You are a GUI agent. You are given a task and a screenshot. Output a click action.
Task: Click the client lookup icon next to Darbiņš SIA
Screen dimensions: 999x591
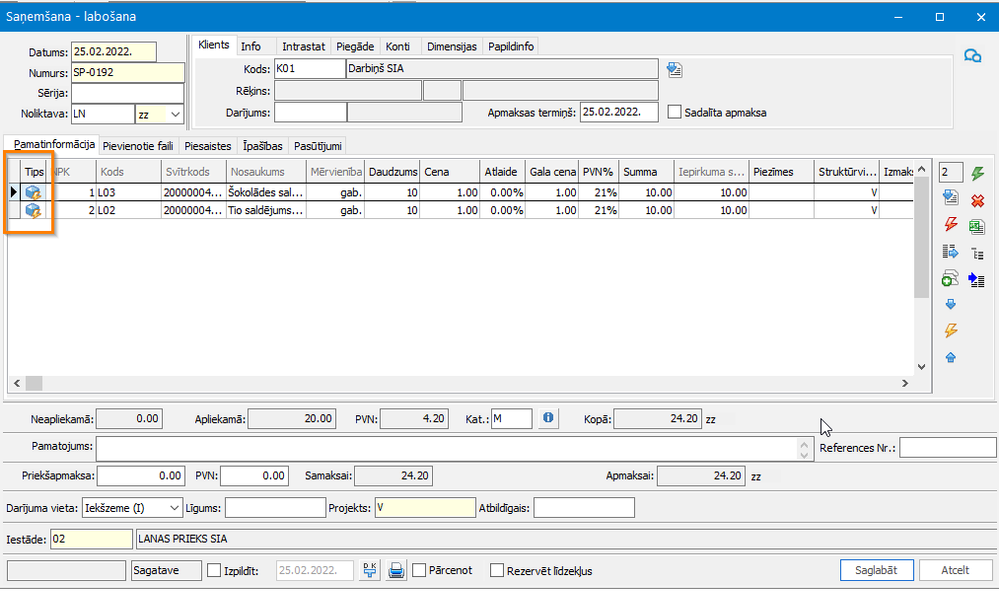pyautogui.click(x=675, y=69)
